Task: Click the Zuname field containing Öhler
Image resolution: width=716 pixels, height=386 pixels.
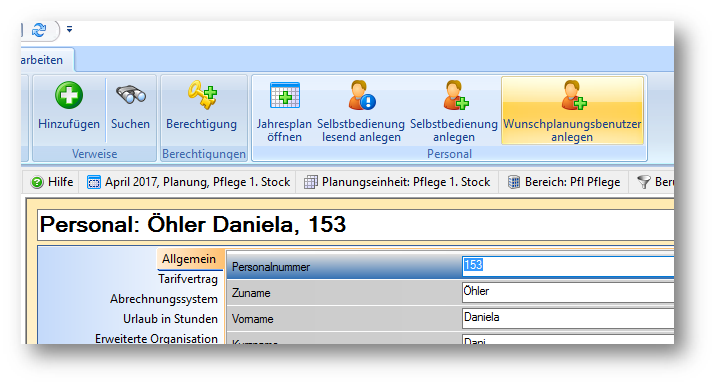Action: [x=568, y=292]
